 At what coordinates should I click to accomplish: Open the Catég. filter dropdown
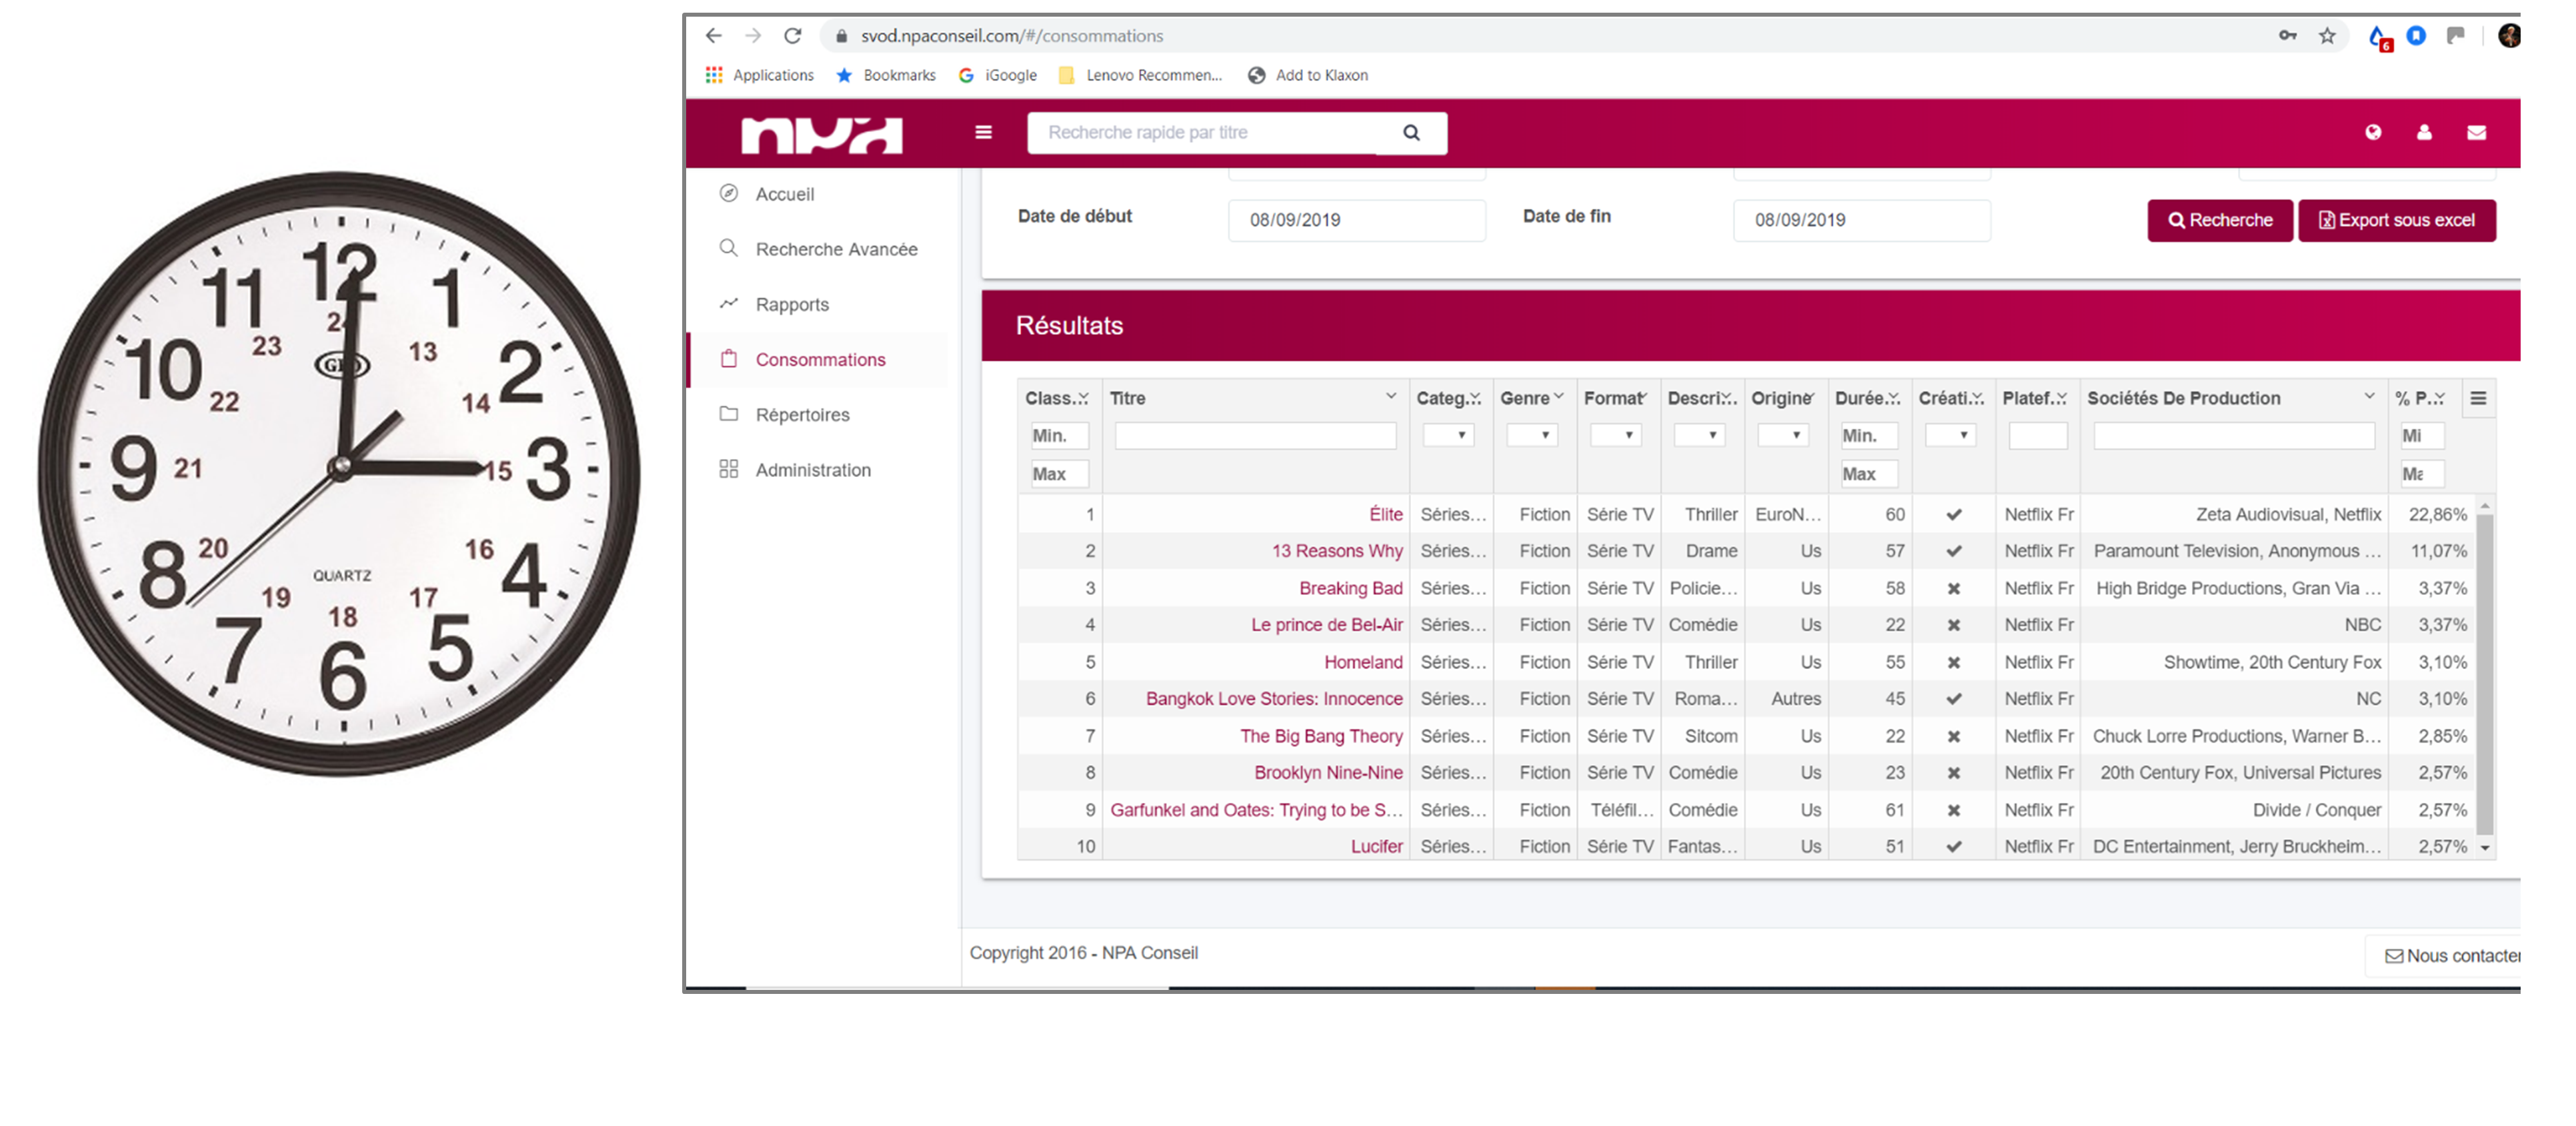(1448, 435)
